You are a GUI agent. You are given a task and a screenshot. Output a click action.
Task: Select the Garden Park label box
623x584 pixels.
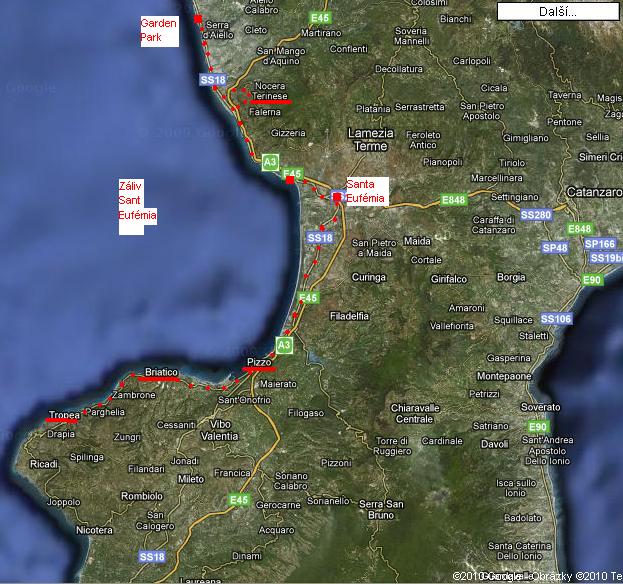(159, 30)
